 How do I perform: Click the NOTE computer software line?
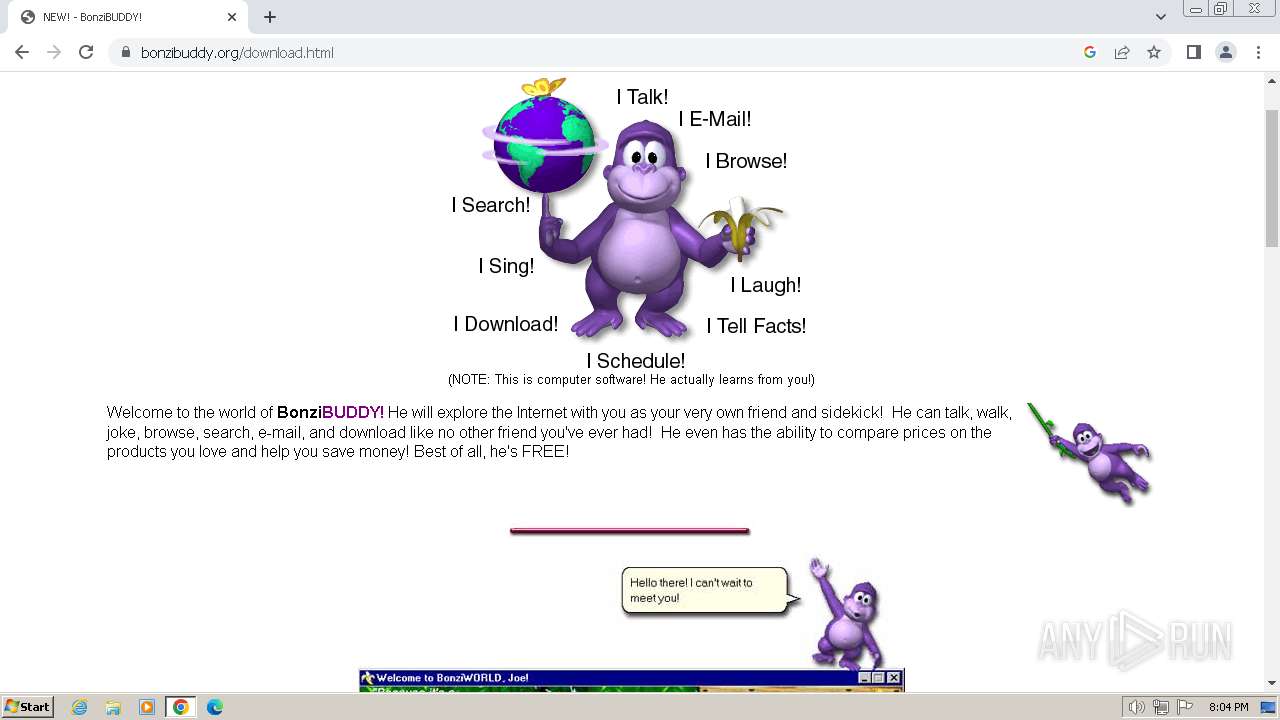pos(631,380)
